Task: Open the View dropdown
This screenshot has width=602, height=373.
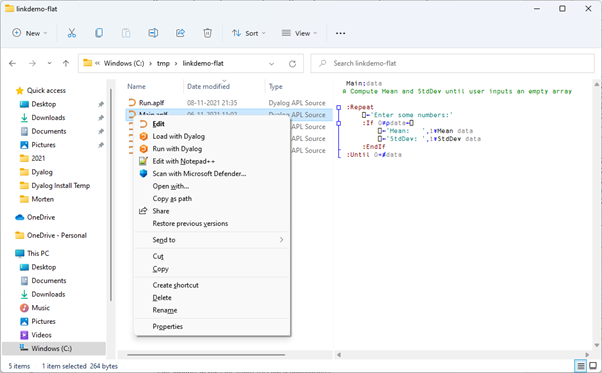Action: click(x=299, y=33)
